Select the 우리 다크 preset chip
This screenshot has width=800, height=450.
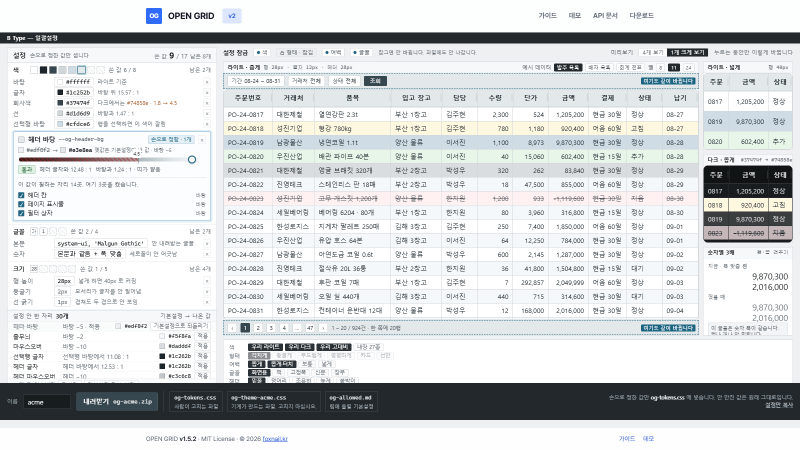299,347
